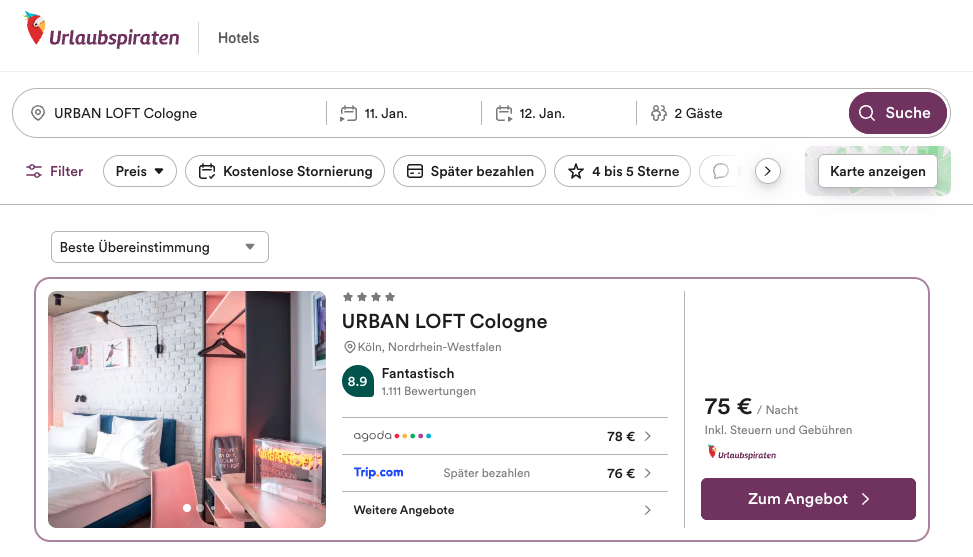Click the check-in calendar icon
The width and height of the screenshot is (973, 557).
(349, 113)
